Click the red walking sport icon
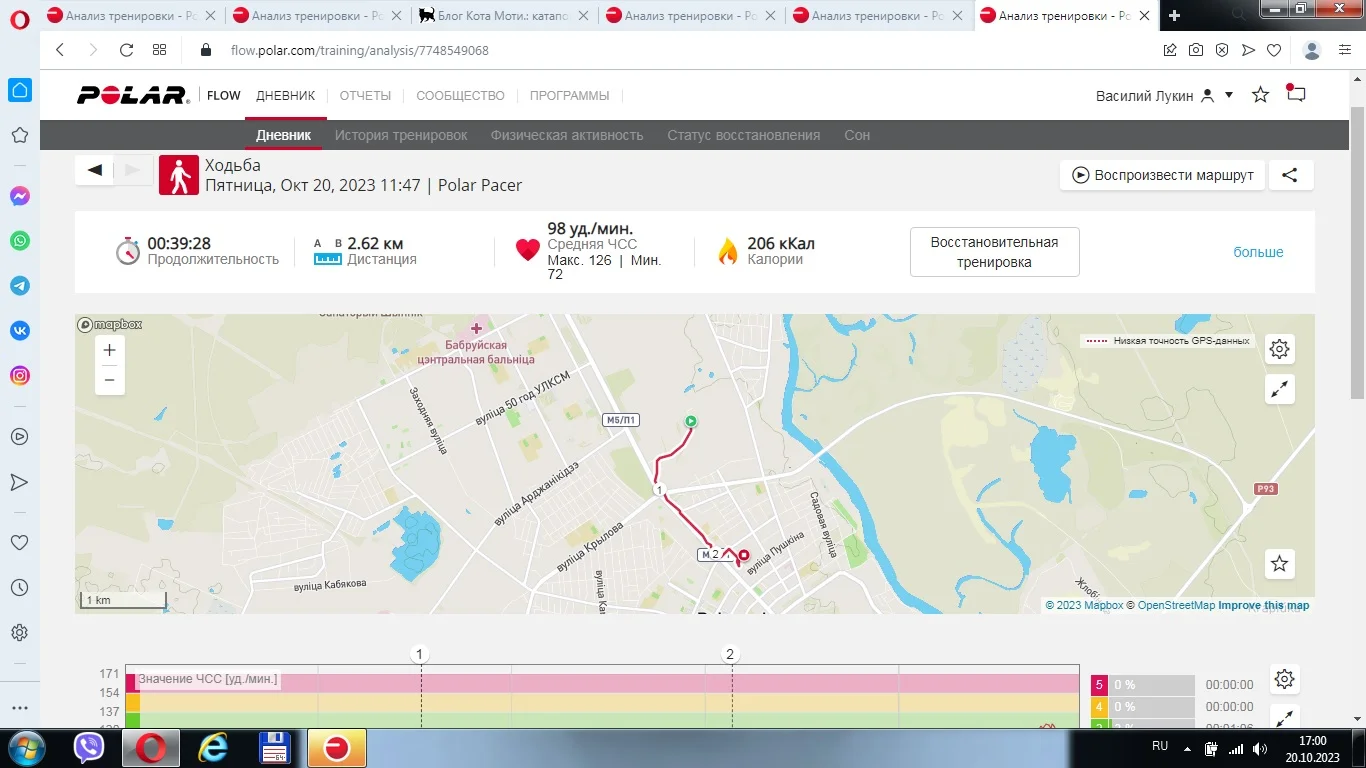Image resolution: width=1366 pixels, height=768 pixels. tap(179, 175)
